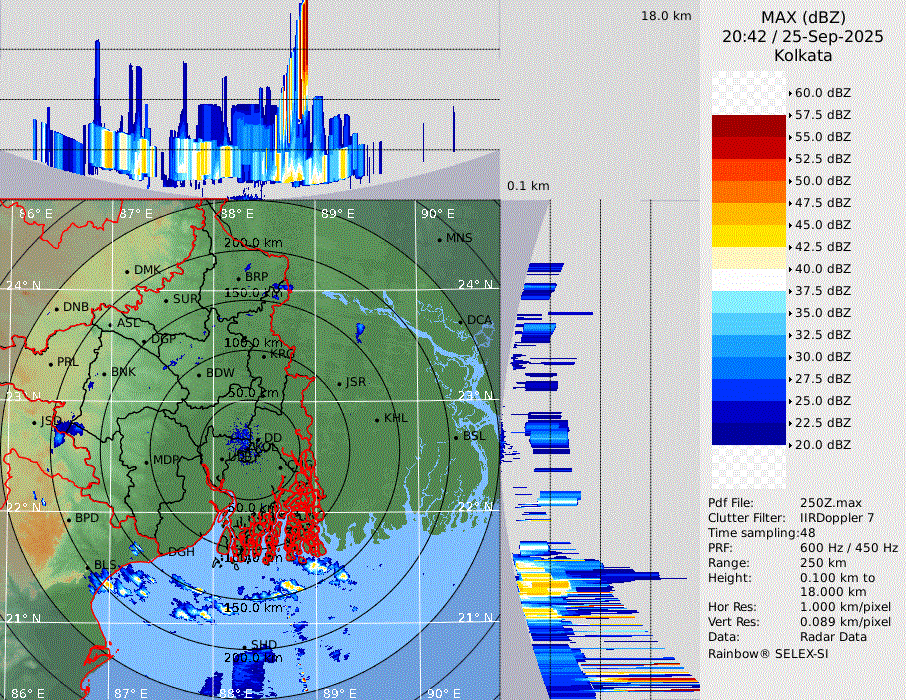Select the KHL station point
The width and height of the screenshot is (906, 700).
(377, 419)
